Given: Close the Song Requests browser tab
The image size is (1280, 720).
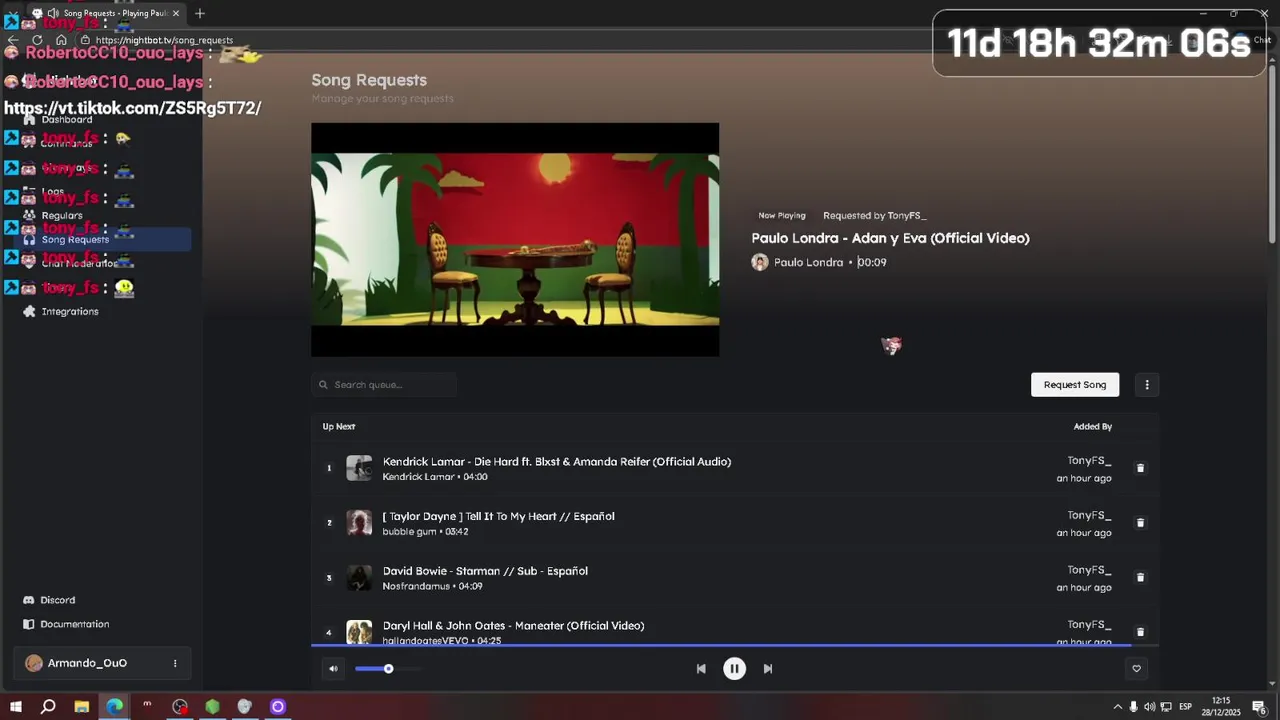Looking at the screenshot, I should point(176,13).
